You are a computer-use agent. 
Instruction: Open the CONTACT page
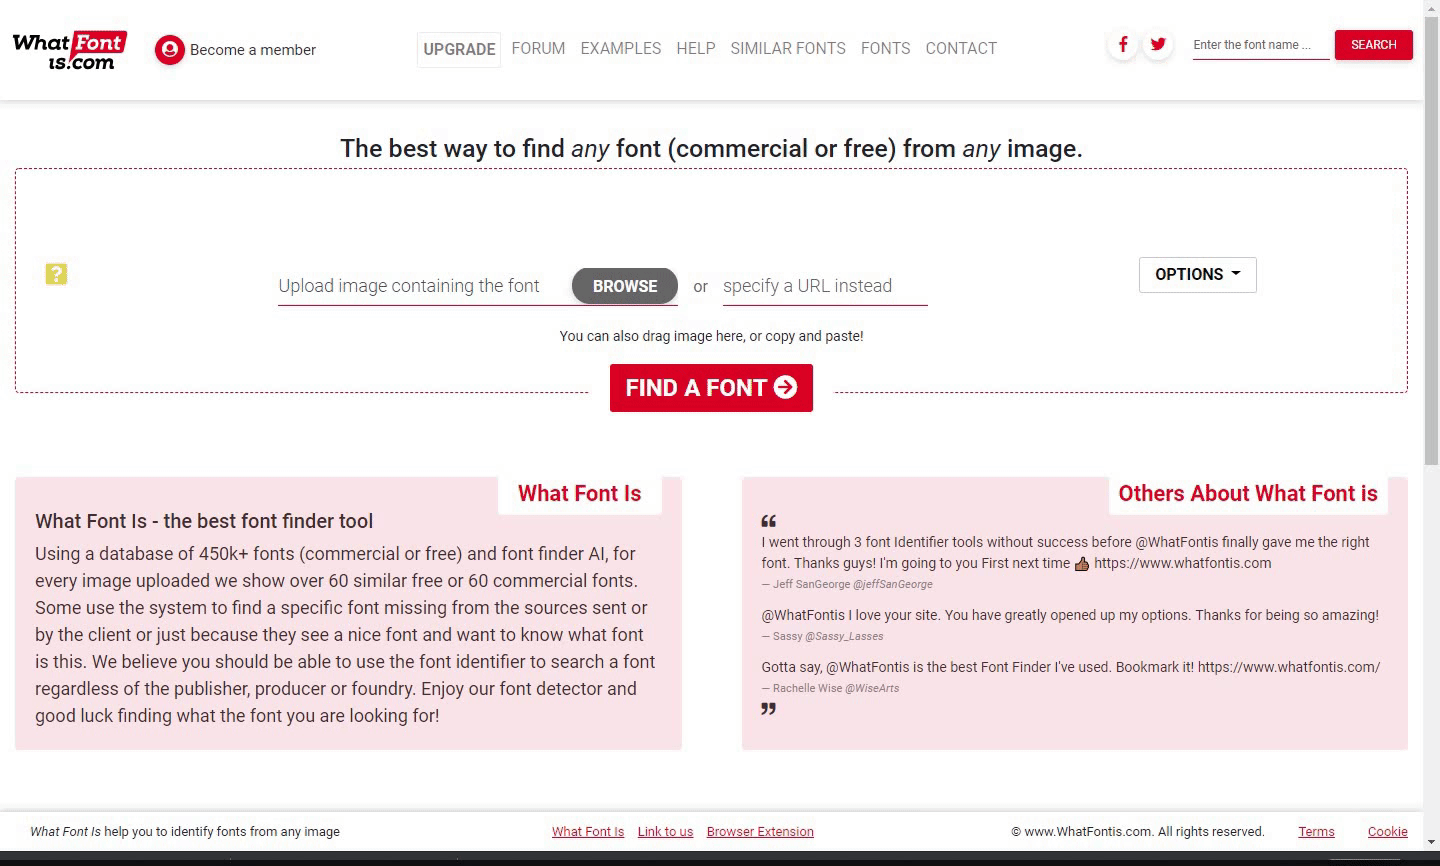961,48
